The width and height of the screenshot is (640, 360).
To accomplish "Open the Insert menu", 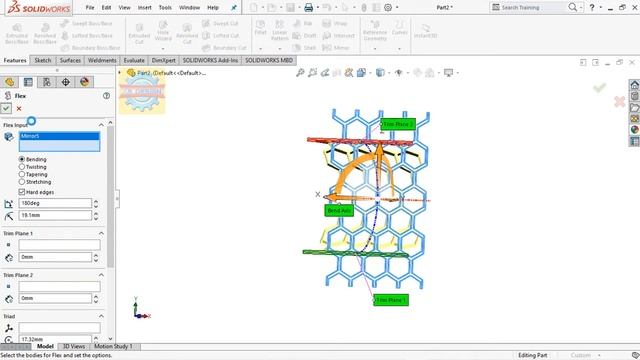I will 144,7.
